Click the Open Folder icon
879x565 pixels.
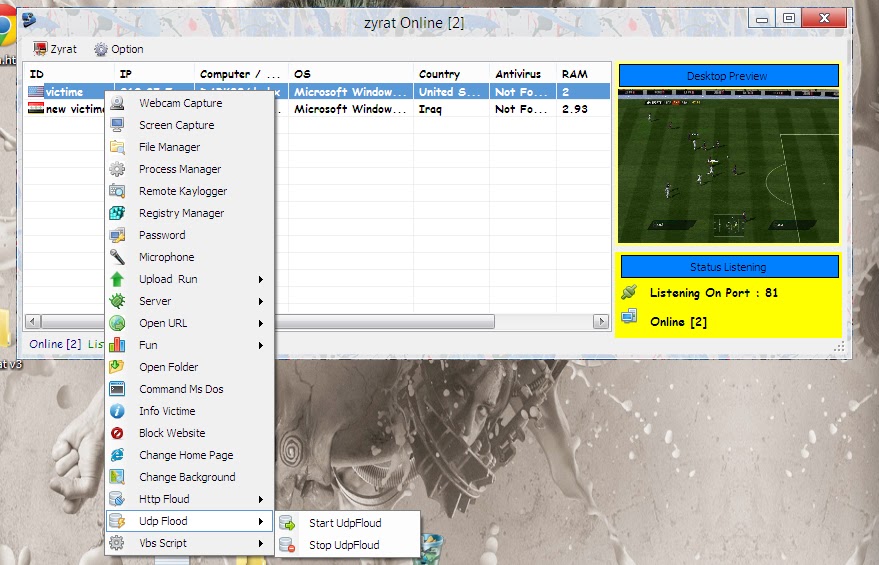117,367
